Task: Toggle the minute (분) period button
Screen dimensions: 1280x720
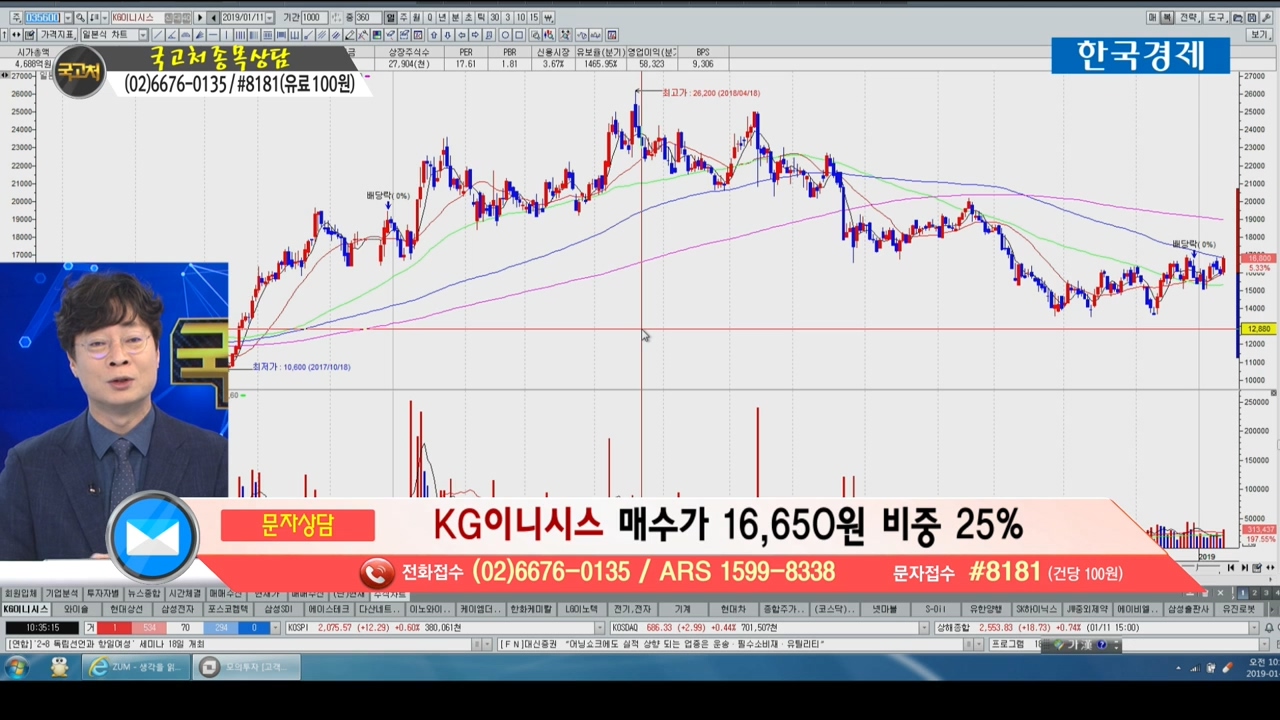Action: pyautogui.click(x=456, y=18)
